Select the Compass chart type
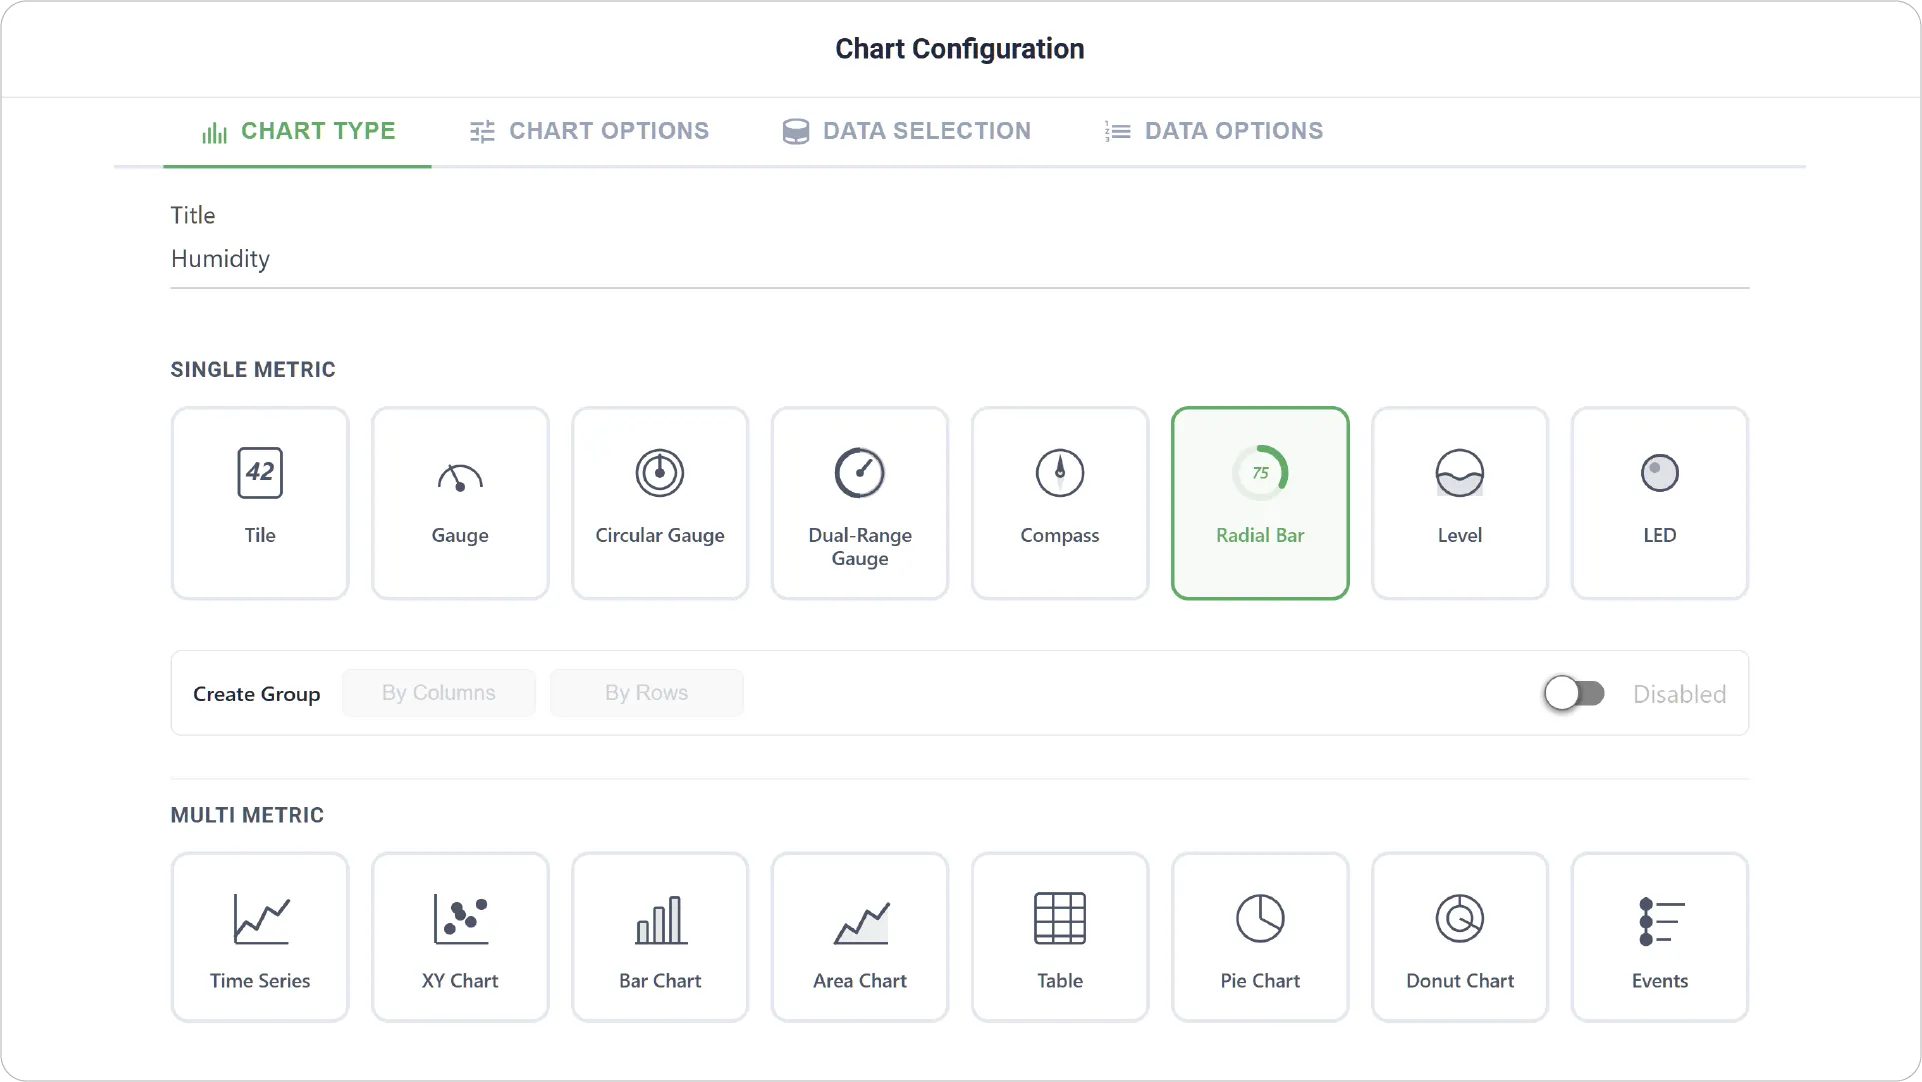The image size is (1922, 1082). (x=1060, y=503)
